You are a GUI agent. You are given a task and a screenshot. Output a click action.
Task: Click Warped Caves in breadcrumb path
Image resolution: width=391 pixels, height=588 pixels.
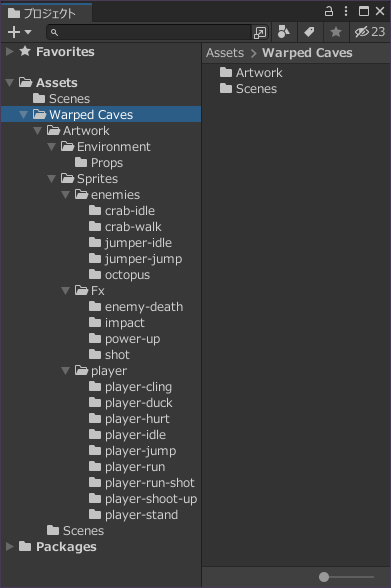[x=307, y=53]
